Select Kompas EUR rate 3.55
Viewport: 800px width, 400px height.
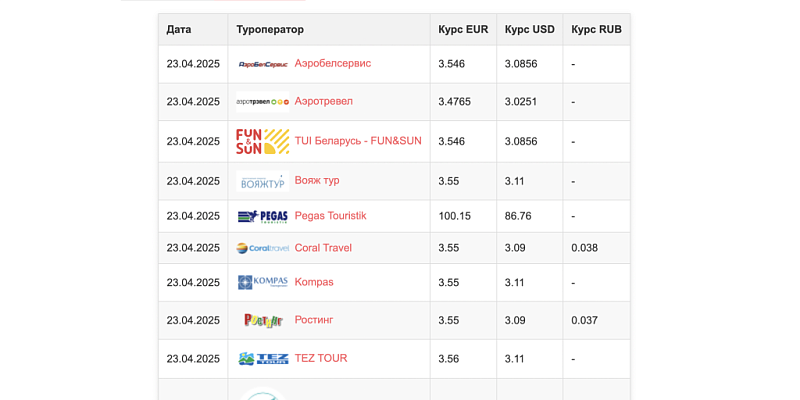(448, 283)
